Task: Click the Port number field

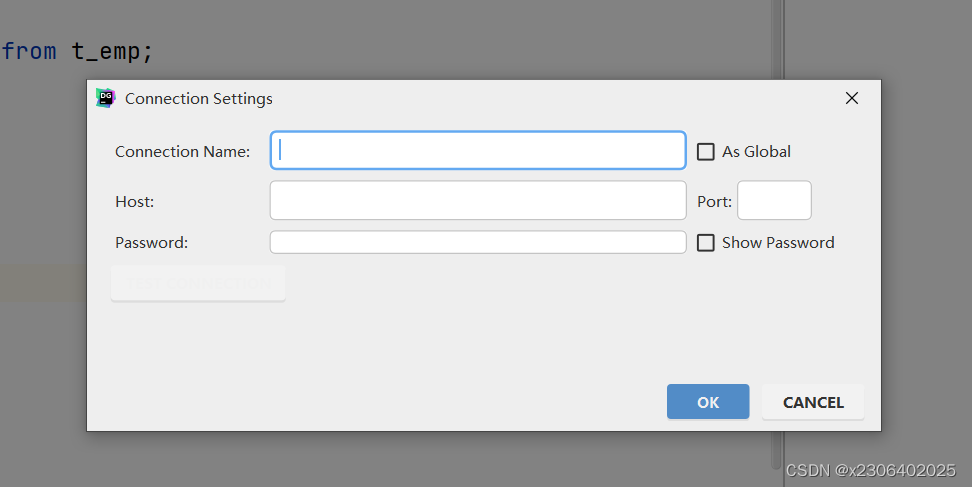Action: tap(774, 200)
